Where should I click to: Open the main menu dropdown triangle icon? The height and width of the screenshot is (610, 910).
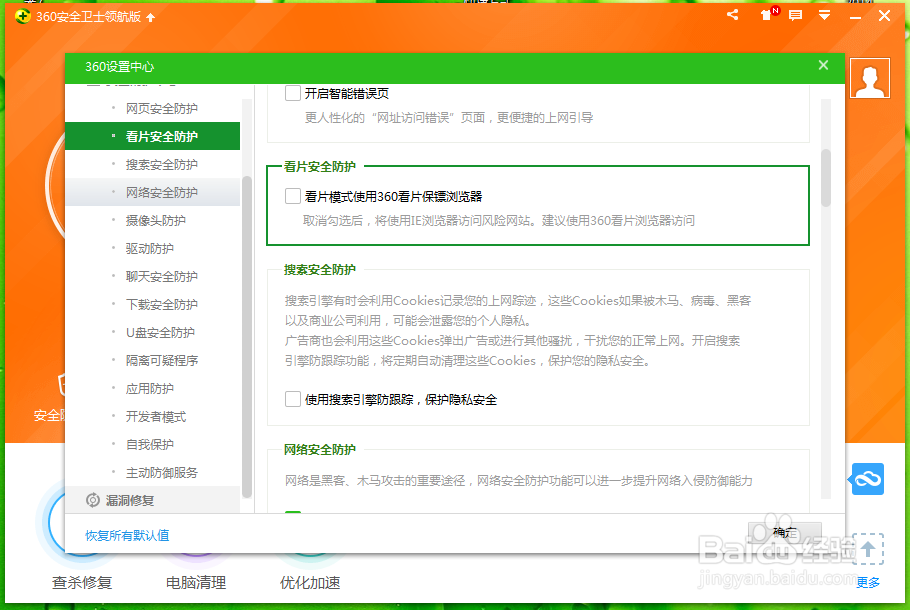pyautogui.click(x=824, y=15)
